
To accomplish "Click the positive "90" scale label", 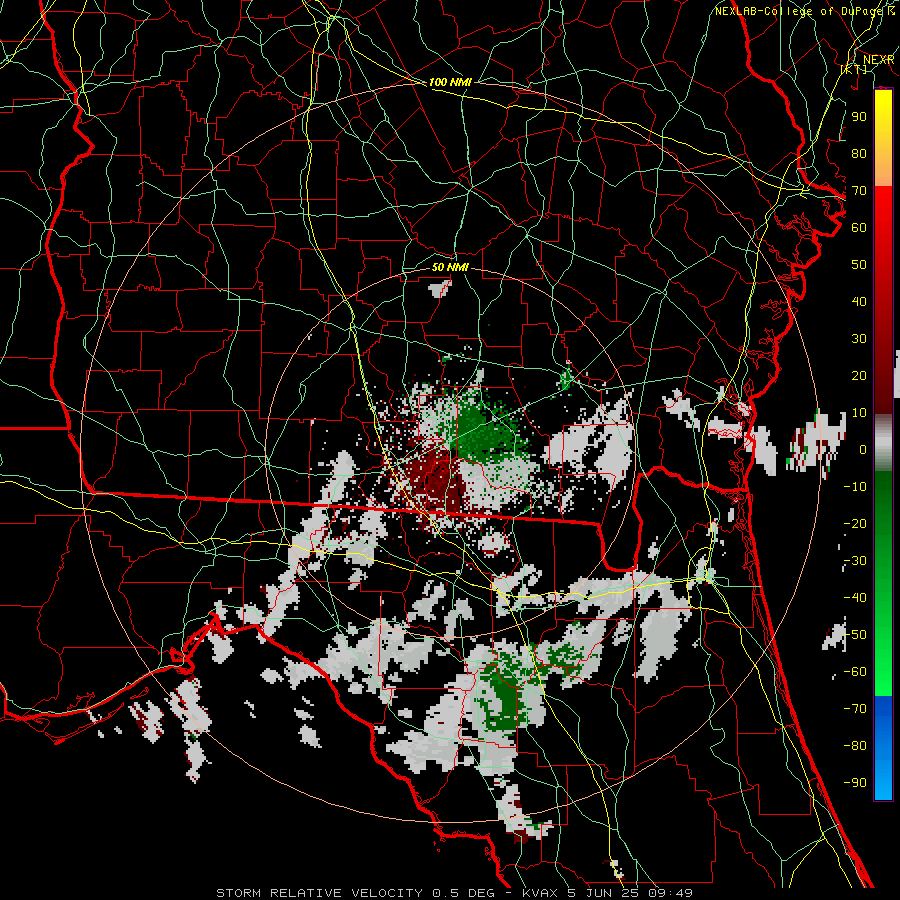I will coord(859,117).
